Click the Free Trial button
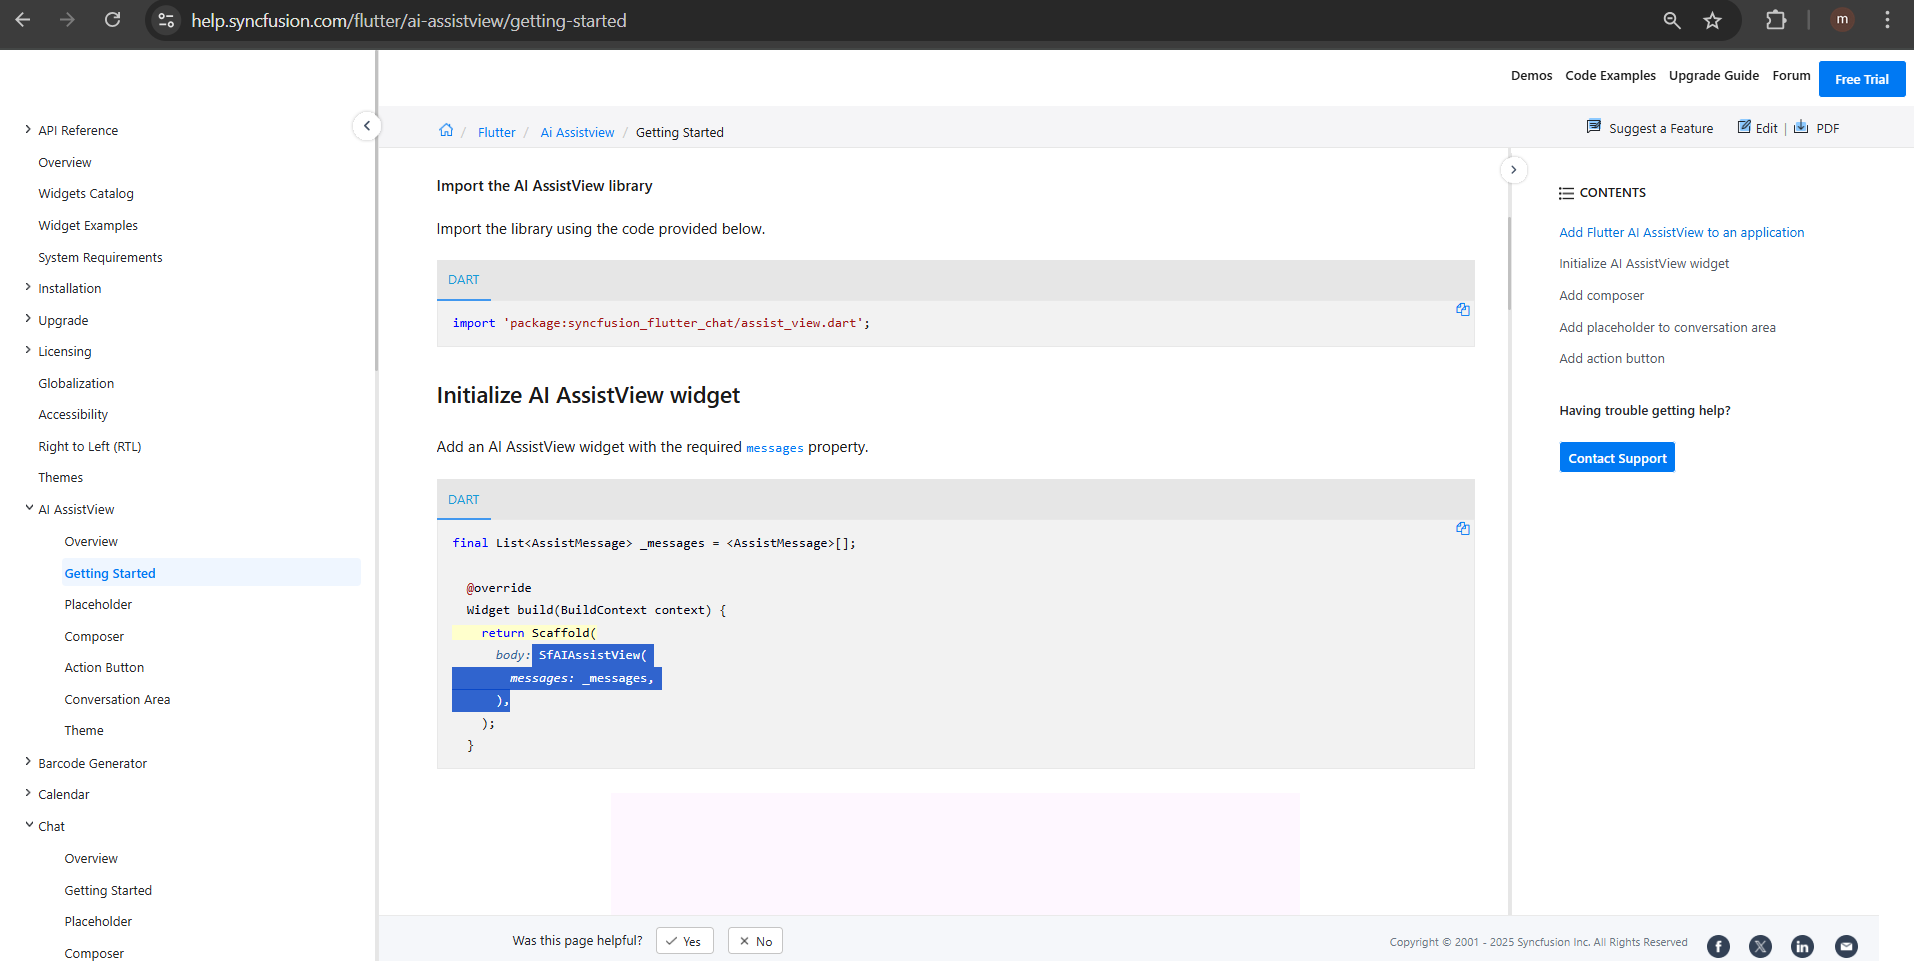Image resolution: width=1914 pixels, height=961 pixels. click(1861, 79)
